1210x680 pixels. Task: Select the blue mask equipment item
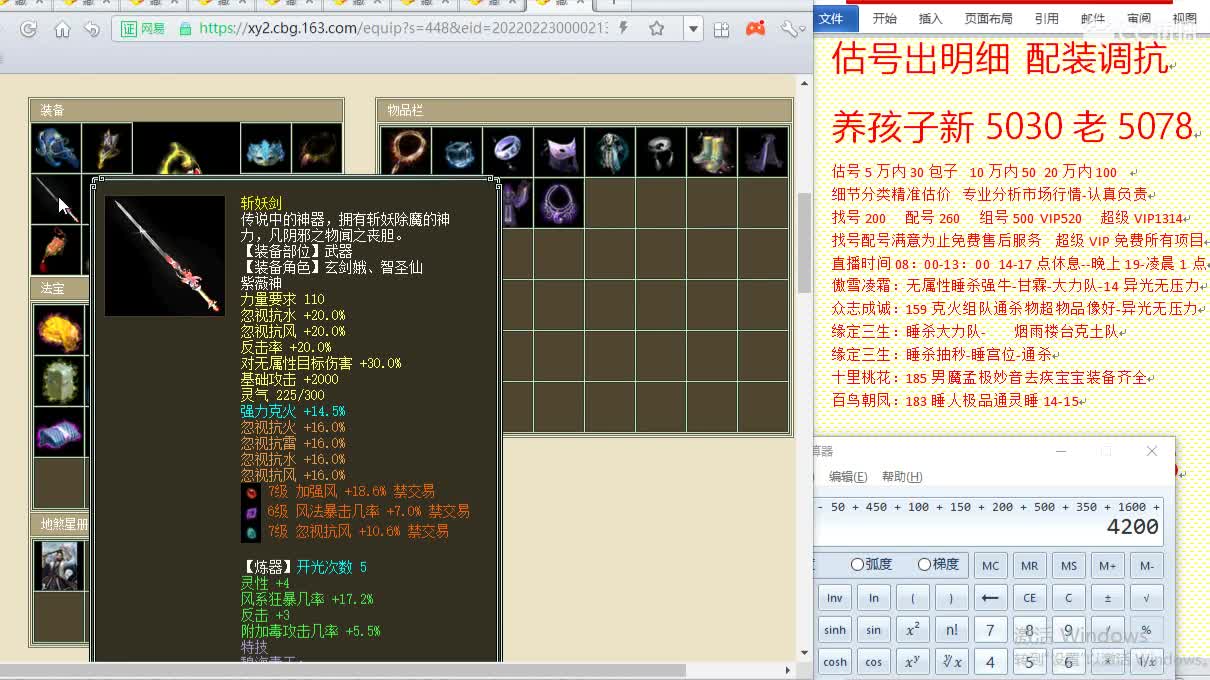[265, 148]
